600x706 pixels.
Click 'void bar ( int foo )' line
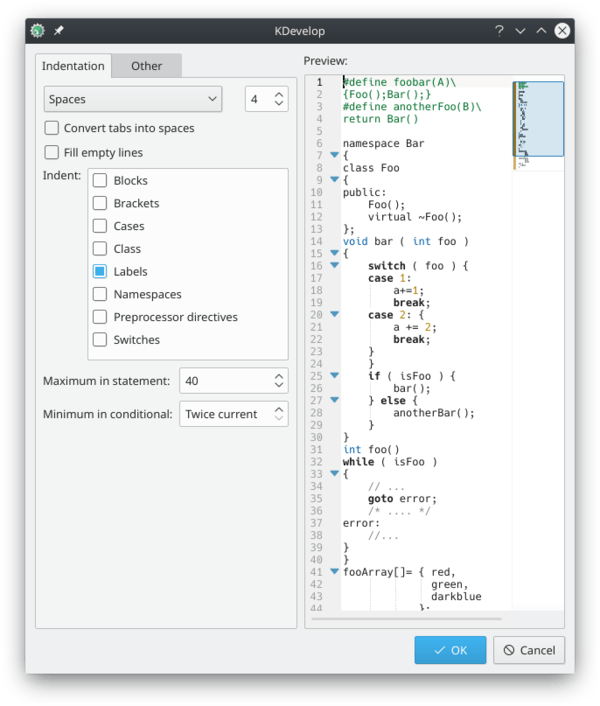click(406, 241)
